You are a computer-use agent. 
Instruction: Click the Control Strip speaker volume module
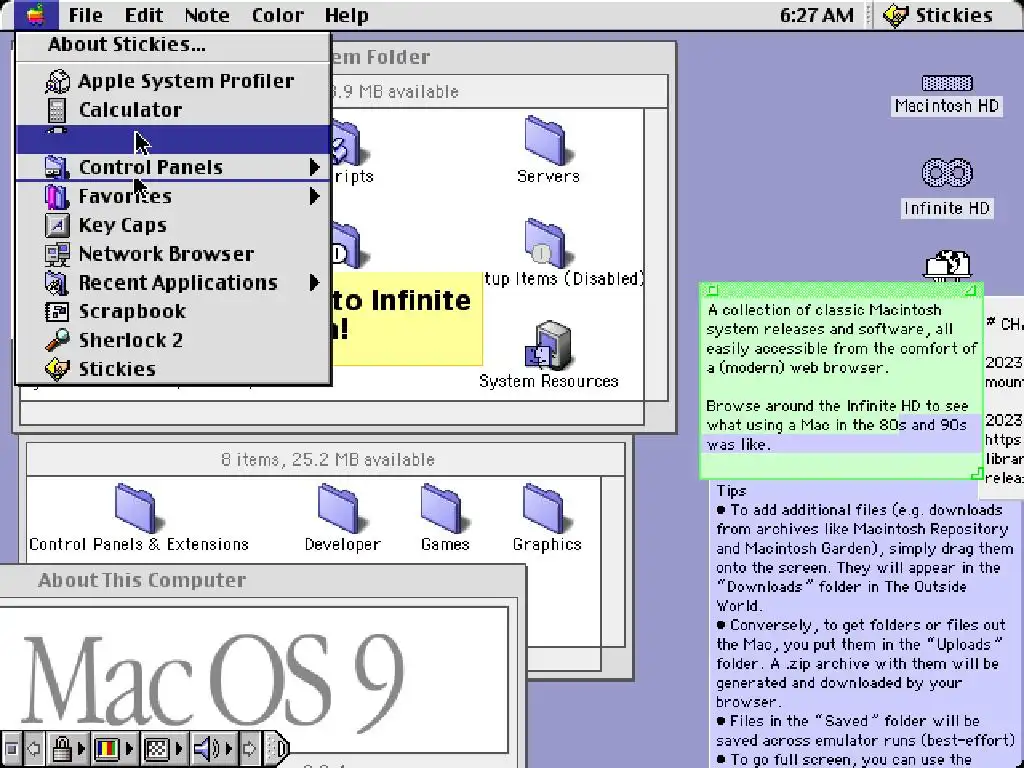point(206,748)
